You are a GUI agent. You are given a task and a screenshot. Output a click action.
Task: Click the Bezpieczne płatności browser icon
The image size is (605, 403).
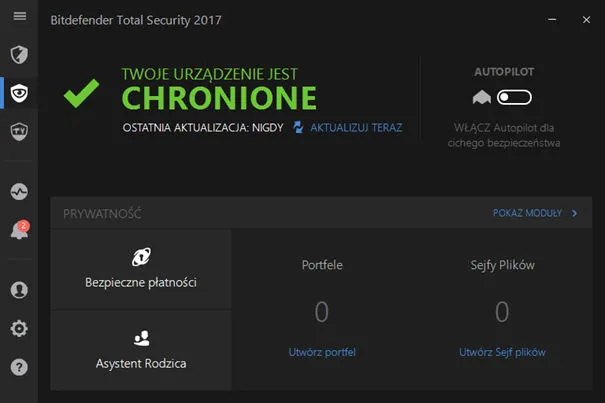(x=141, y=257)
